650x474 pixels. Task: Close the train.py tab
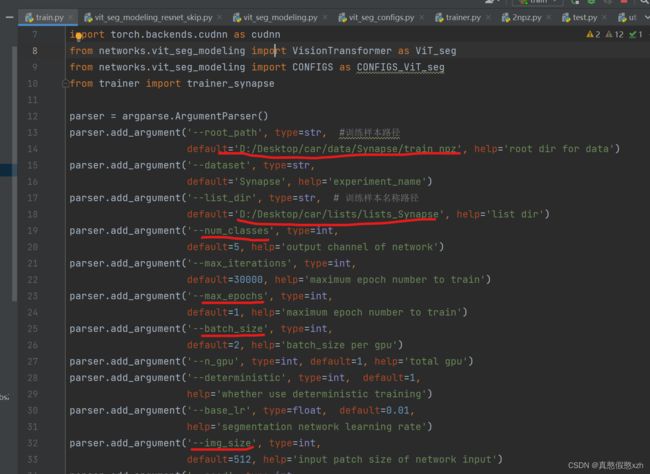tap(71, 17)
